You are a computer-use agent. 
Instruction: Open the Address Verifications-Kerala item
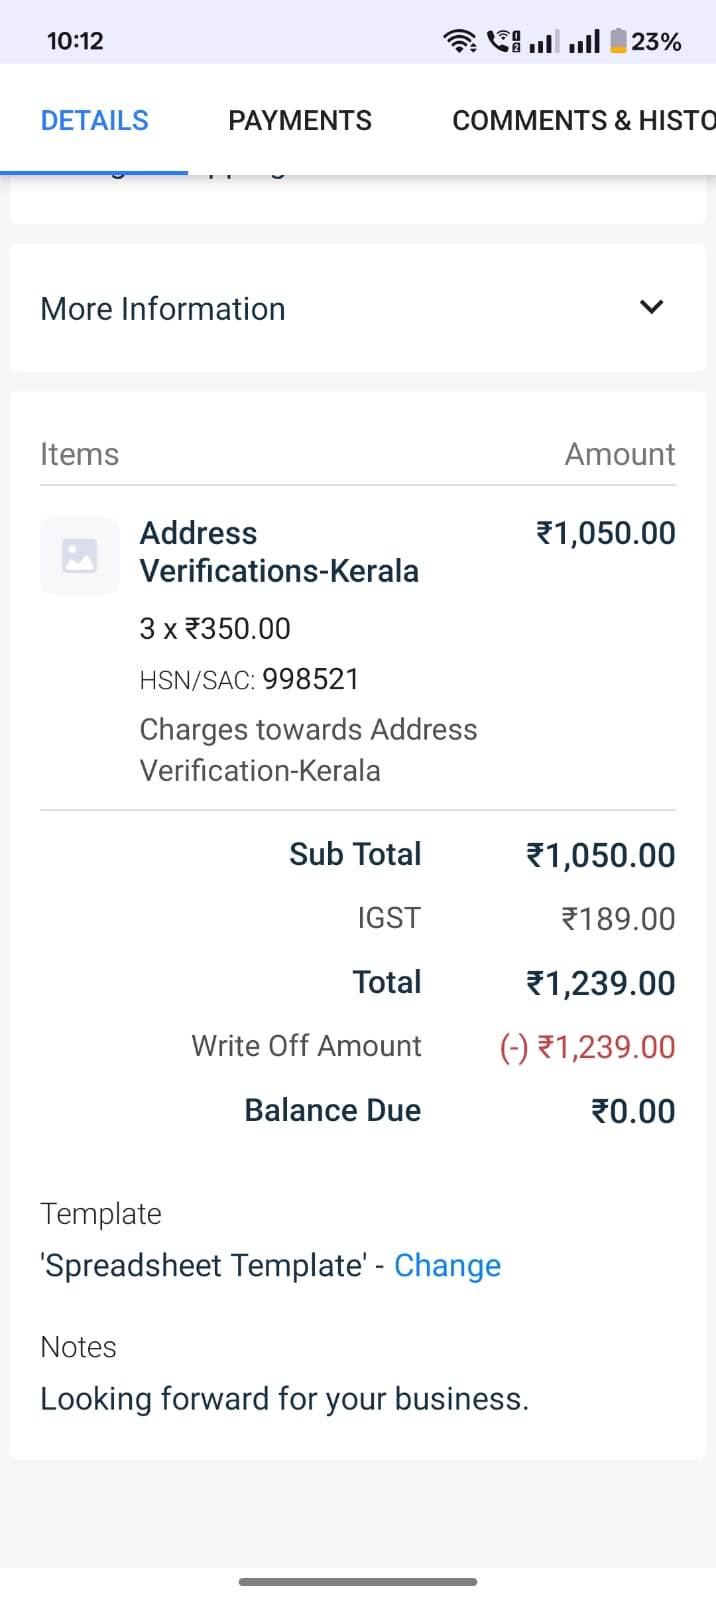279,552
